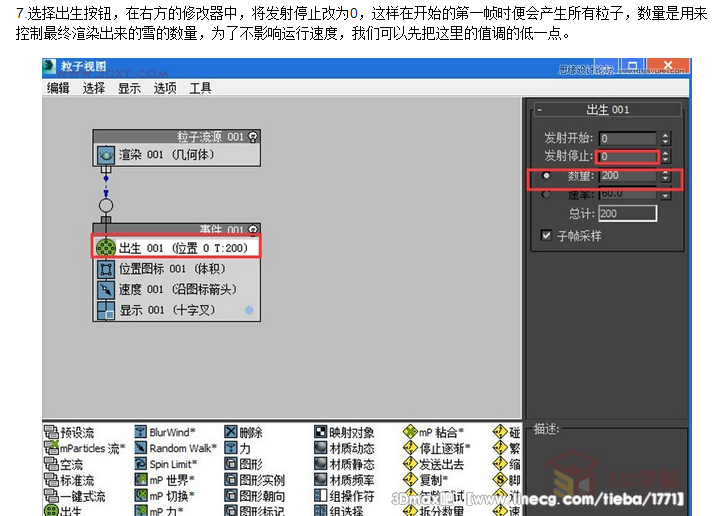This screenshot has width=713, height=516.
Task: Pick the 一键式流 one-click flow icon
Action: point(51,496)
